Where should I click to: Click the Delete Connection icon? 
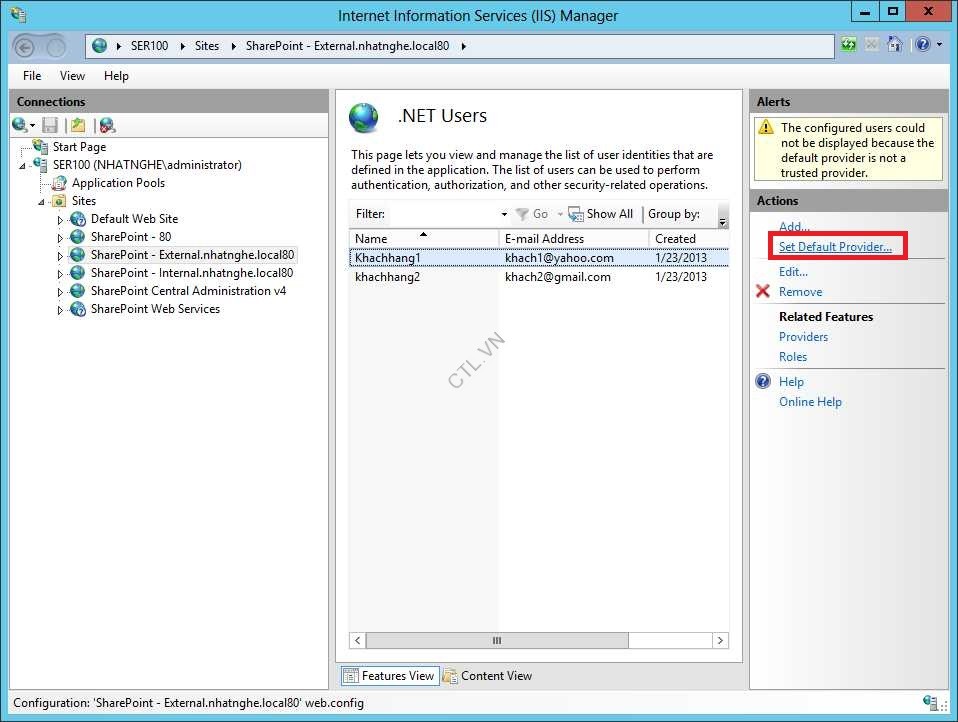tap(107, 125)
